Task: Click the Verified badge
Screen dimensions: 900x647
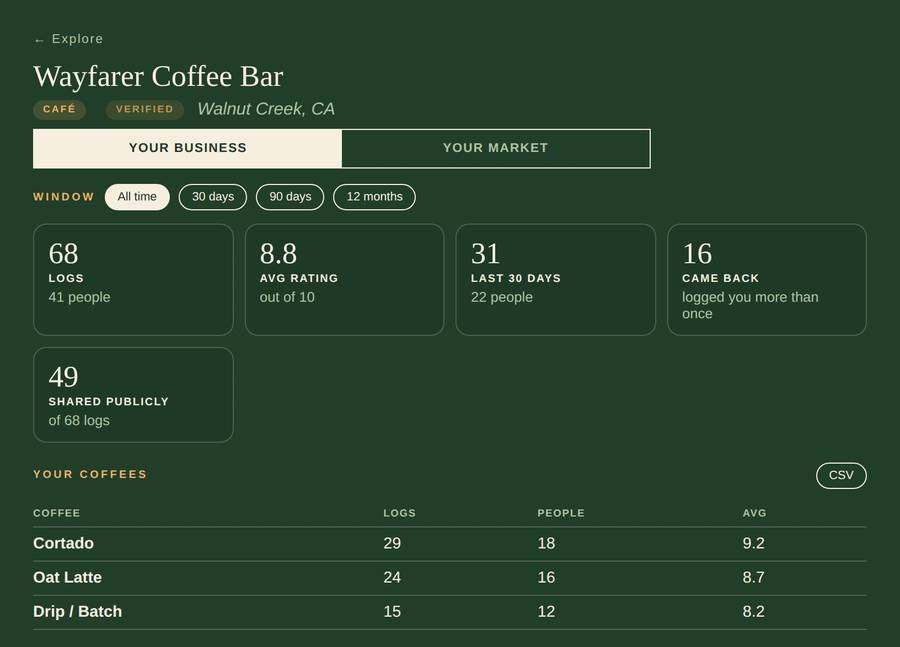Action: [x=145, y=109]
